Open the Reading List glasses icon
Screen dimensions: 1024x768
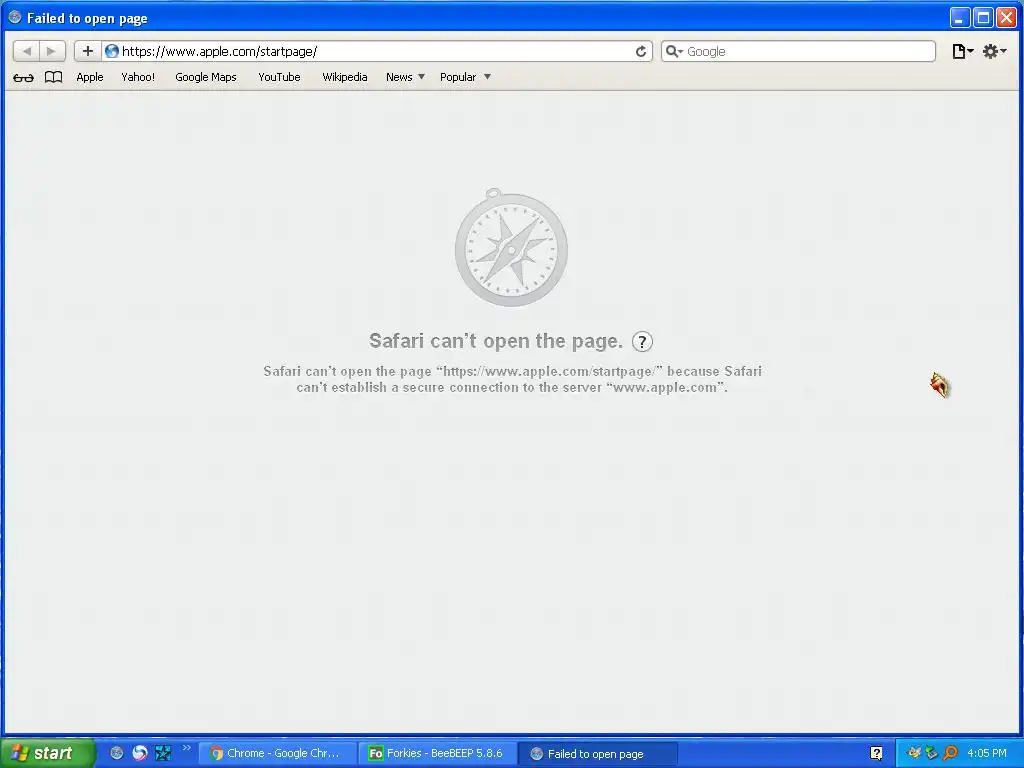24,77
